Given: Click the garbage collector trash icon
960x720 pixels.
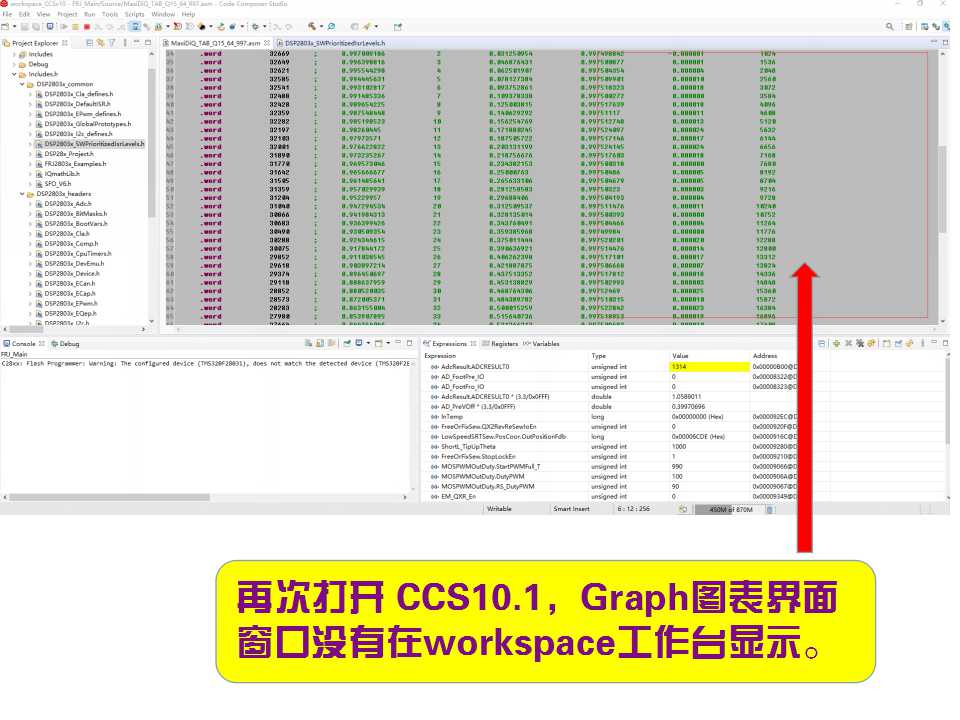Looking at the screenshot, I should [770, 509].
